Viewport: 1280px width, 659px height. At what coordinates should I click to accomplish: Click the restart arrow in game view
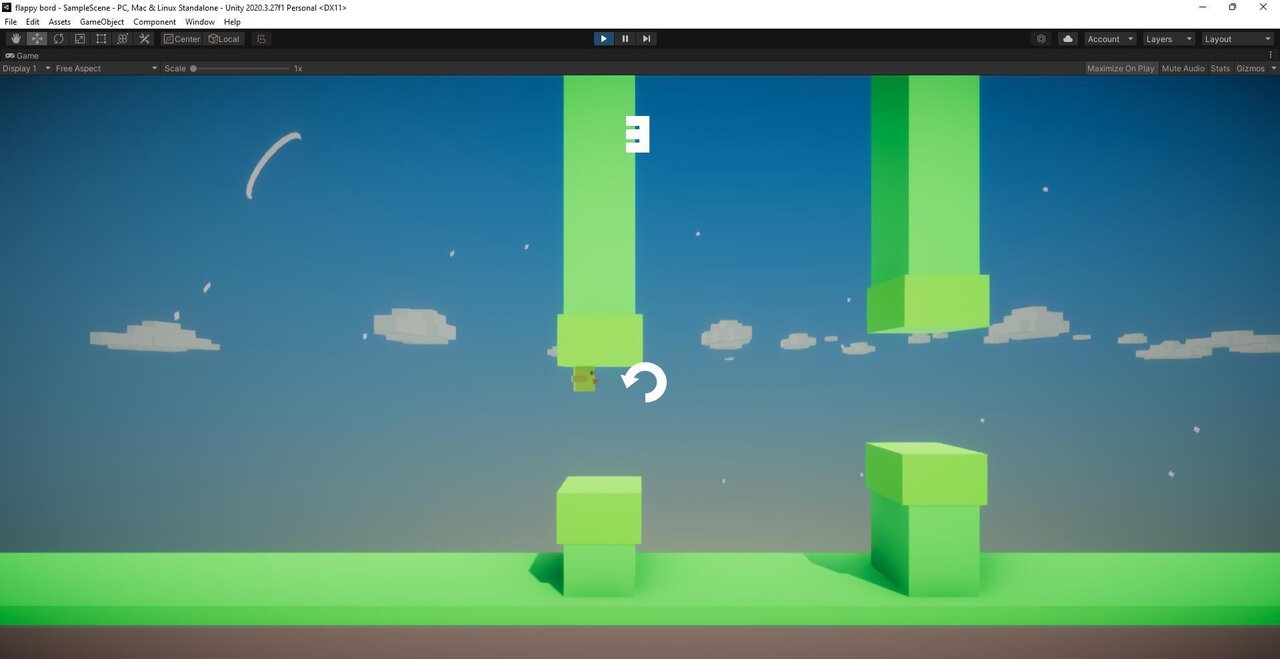(644, 382)
